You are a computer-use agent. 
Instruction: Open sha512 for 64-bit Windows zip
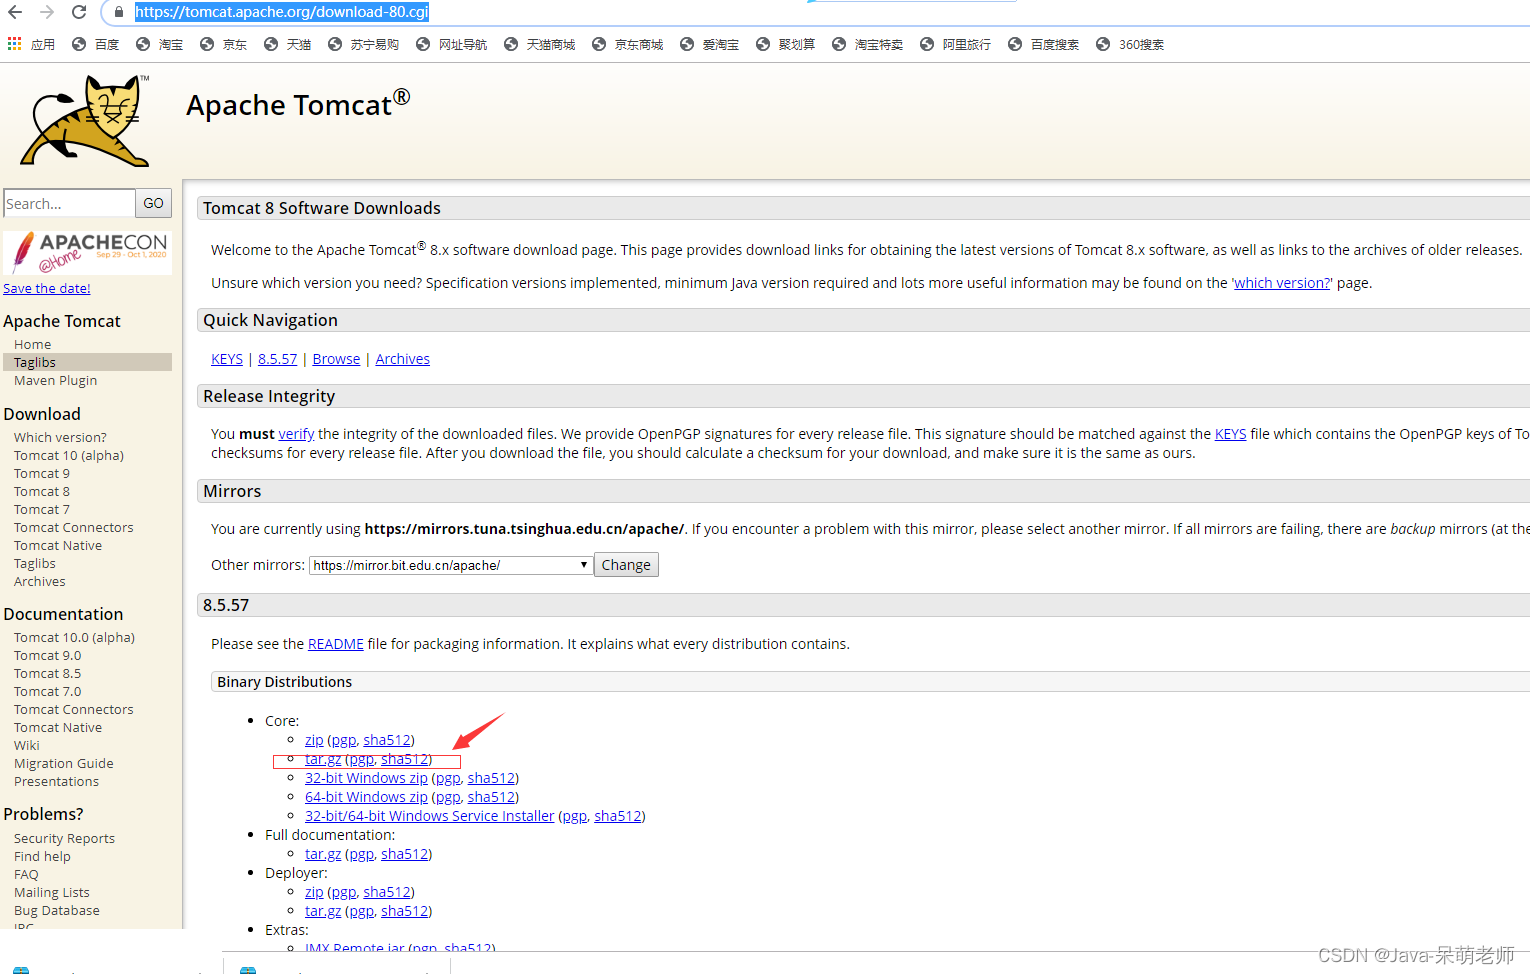491,797
